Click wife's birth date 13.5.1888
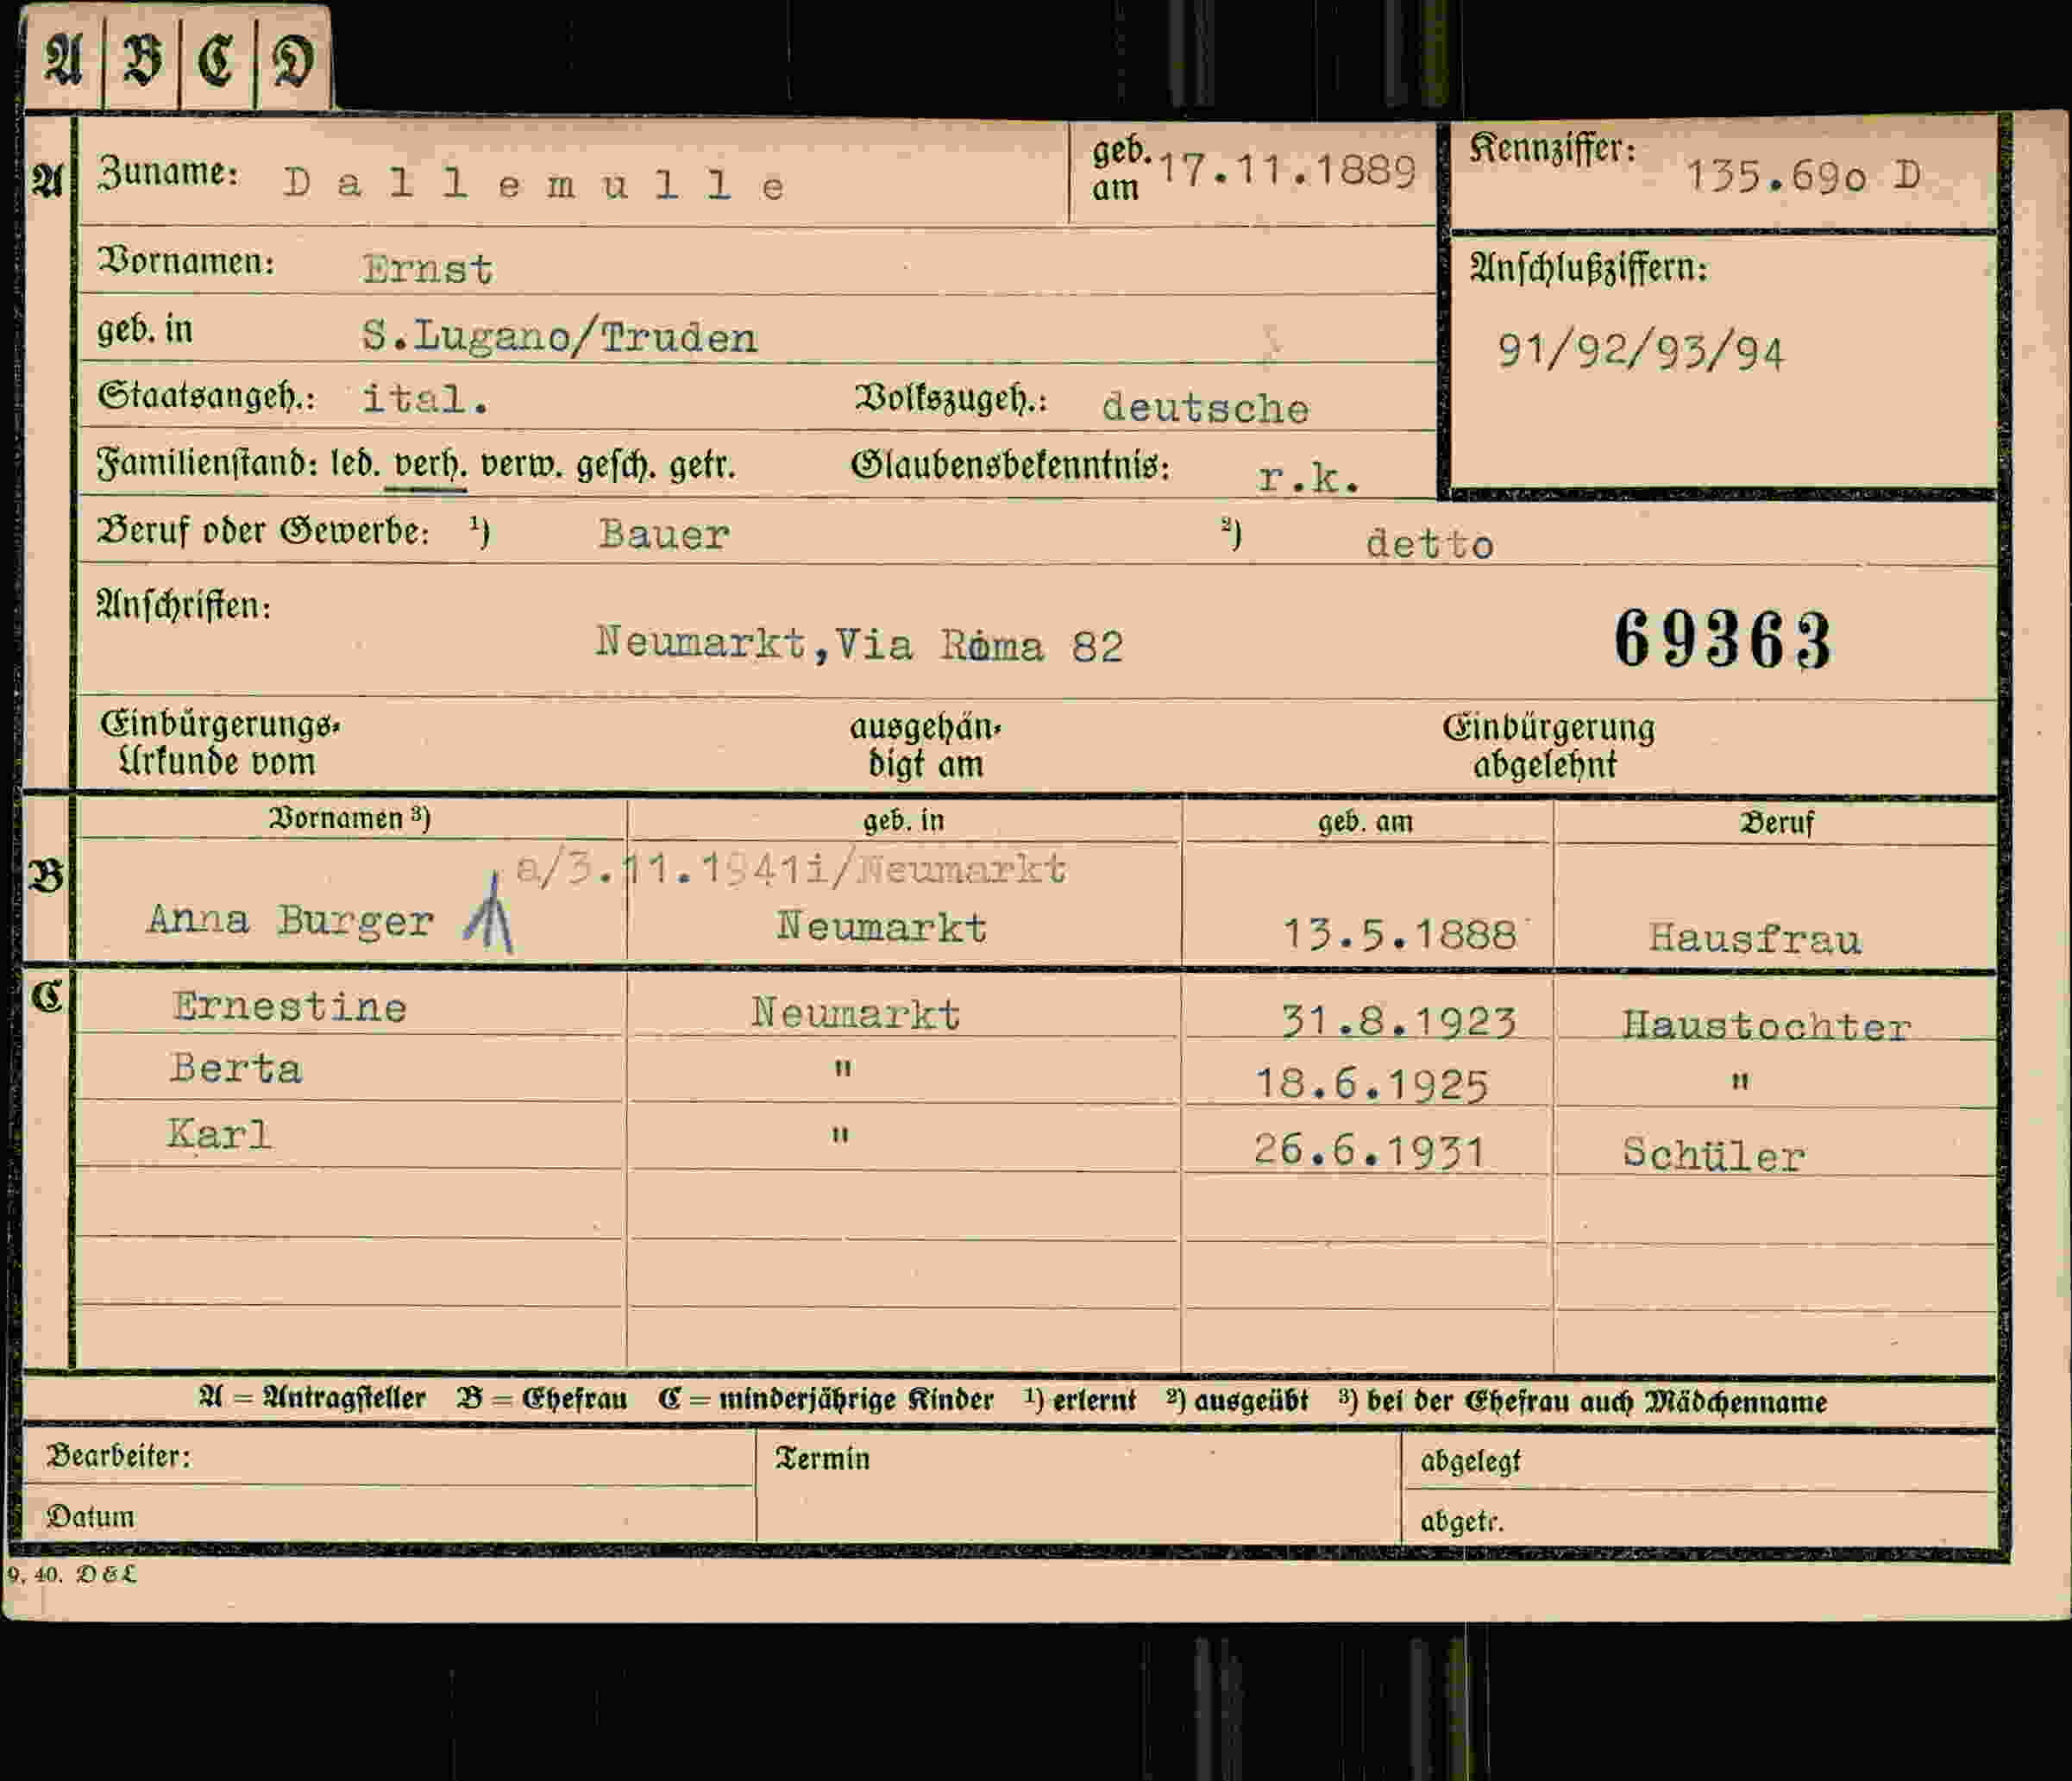This screenshot has width=2072, height=1781. point(1399,934)
